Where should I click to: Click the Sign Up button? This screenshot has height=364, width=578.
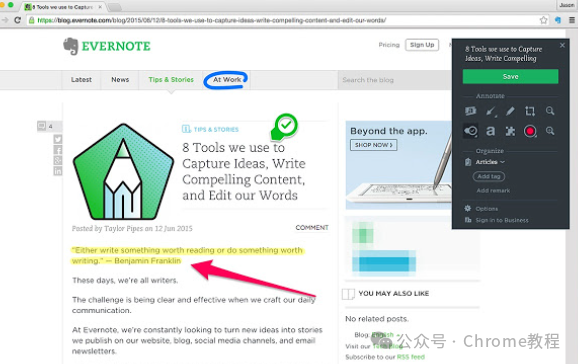(x=422, y=45)
